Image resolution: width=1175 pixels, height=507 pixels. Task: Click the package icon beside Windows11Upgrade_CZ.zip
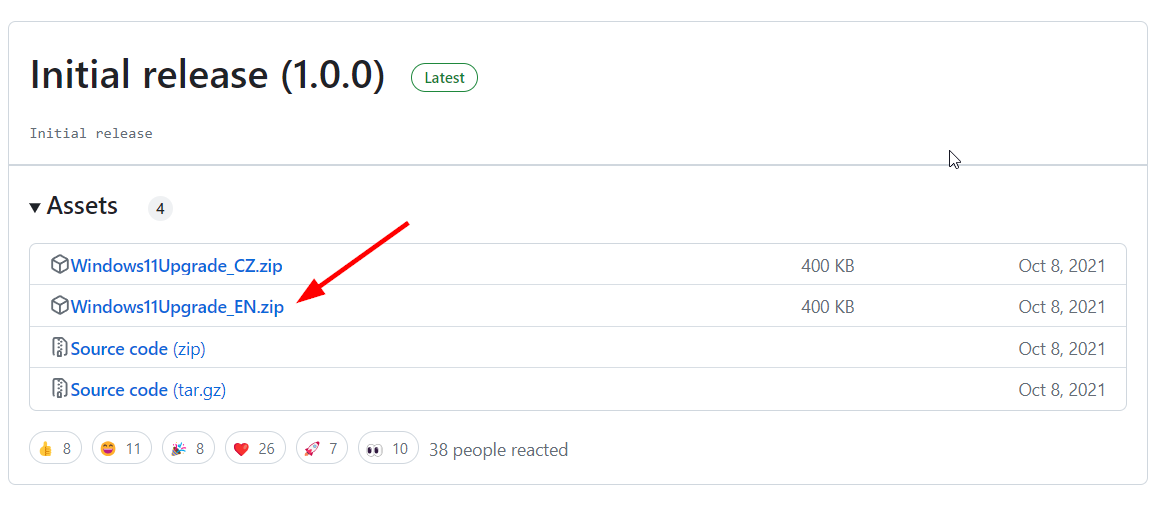tap(59, 264)
